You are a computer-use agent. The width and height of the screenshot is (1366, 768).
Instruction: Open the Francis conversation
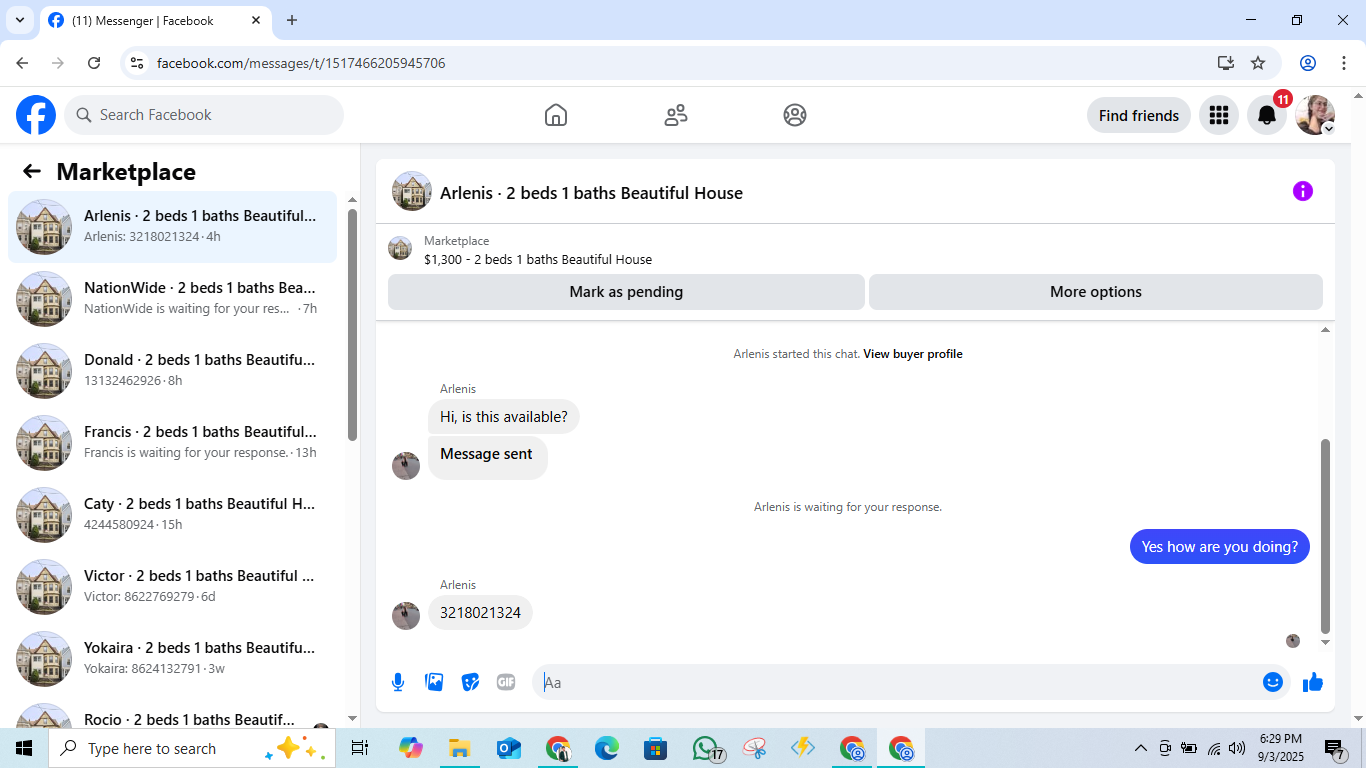[x=172, y=443]
